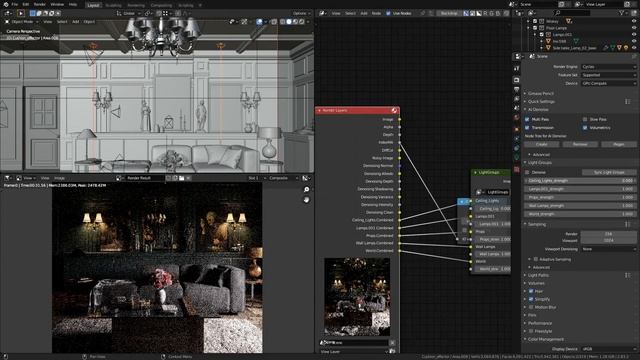This screenshot has height=360, width=640.
Task: Open the Composite pass dropdown
Action: (x=284, y=178)
